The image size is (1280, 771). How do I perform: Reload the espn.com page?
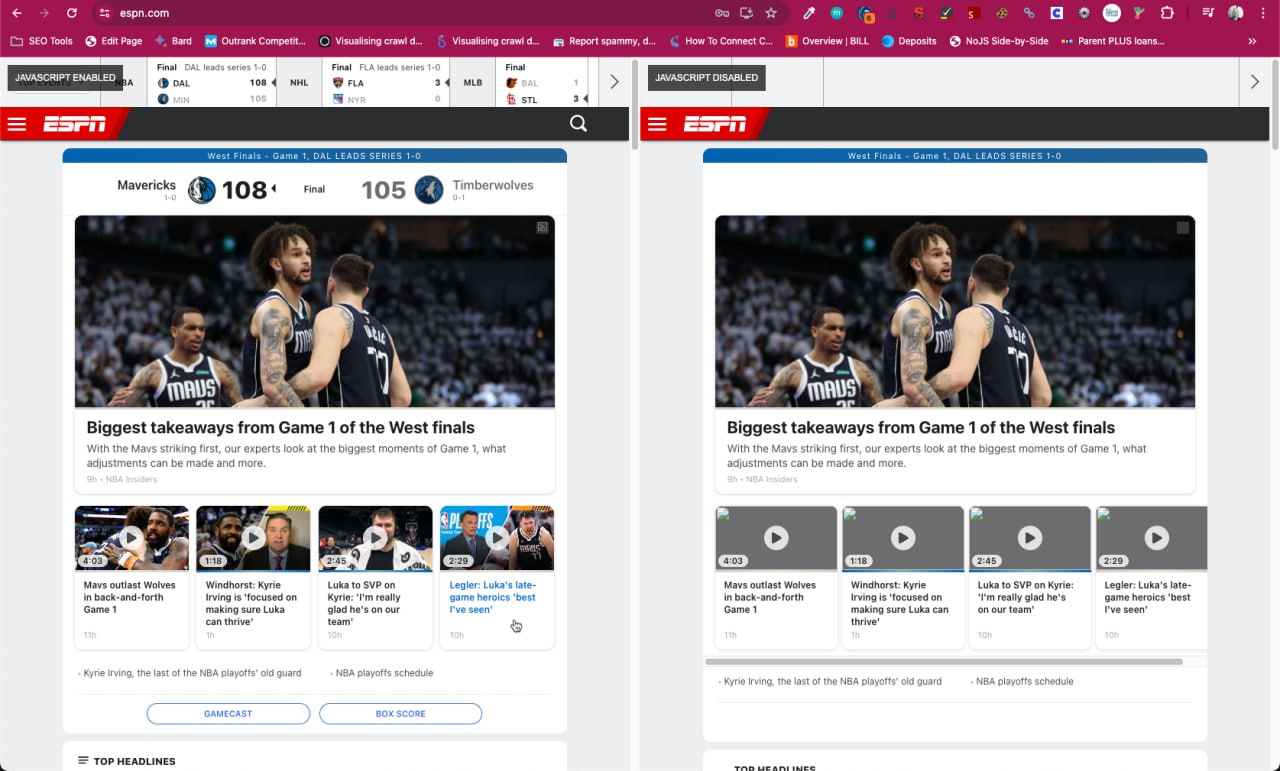[72, 13]
